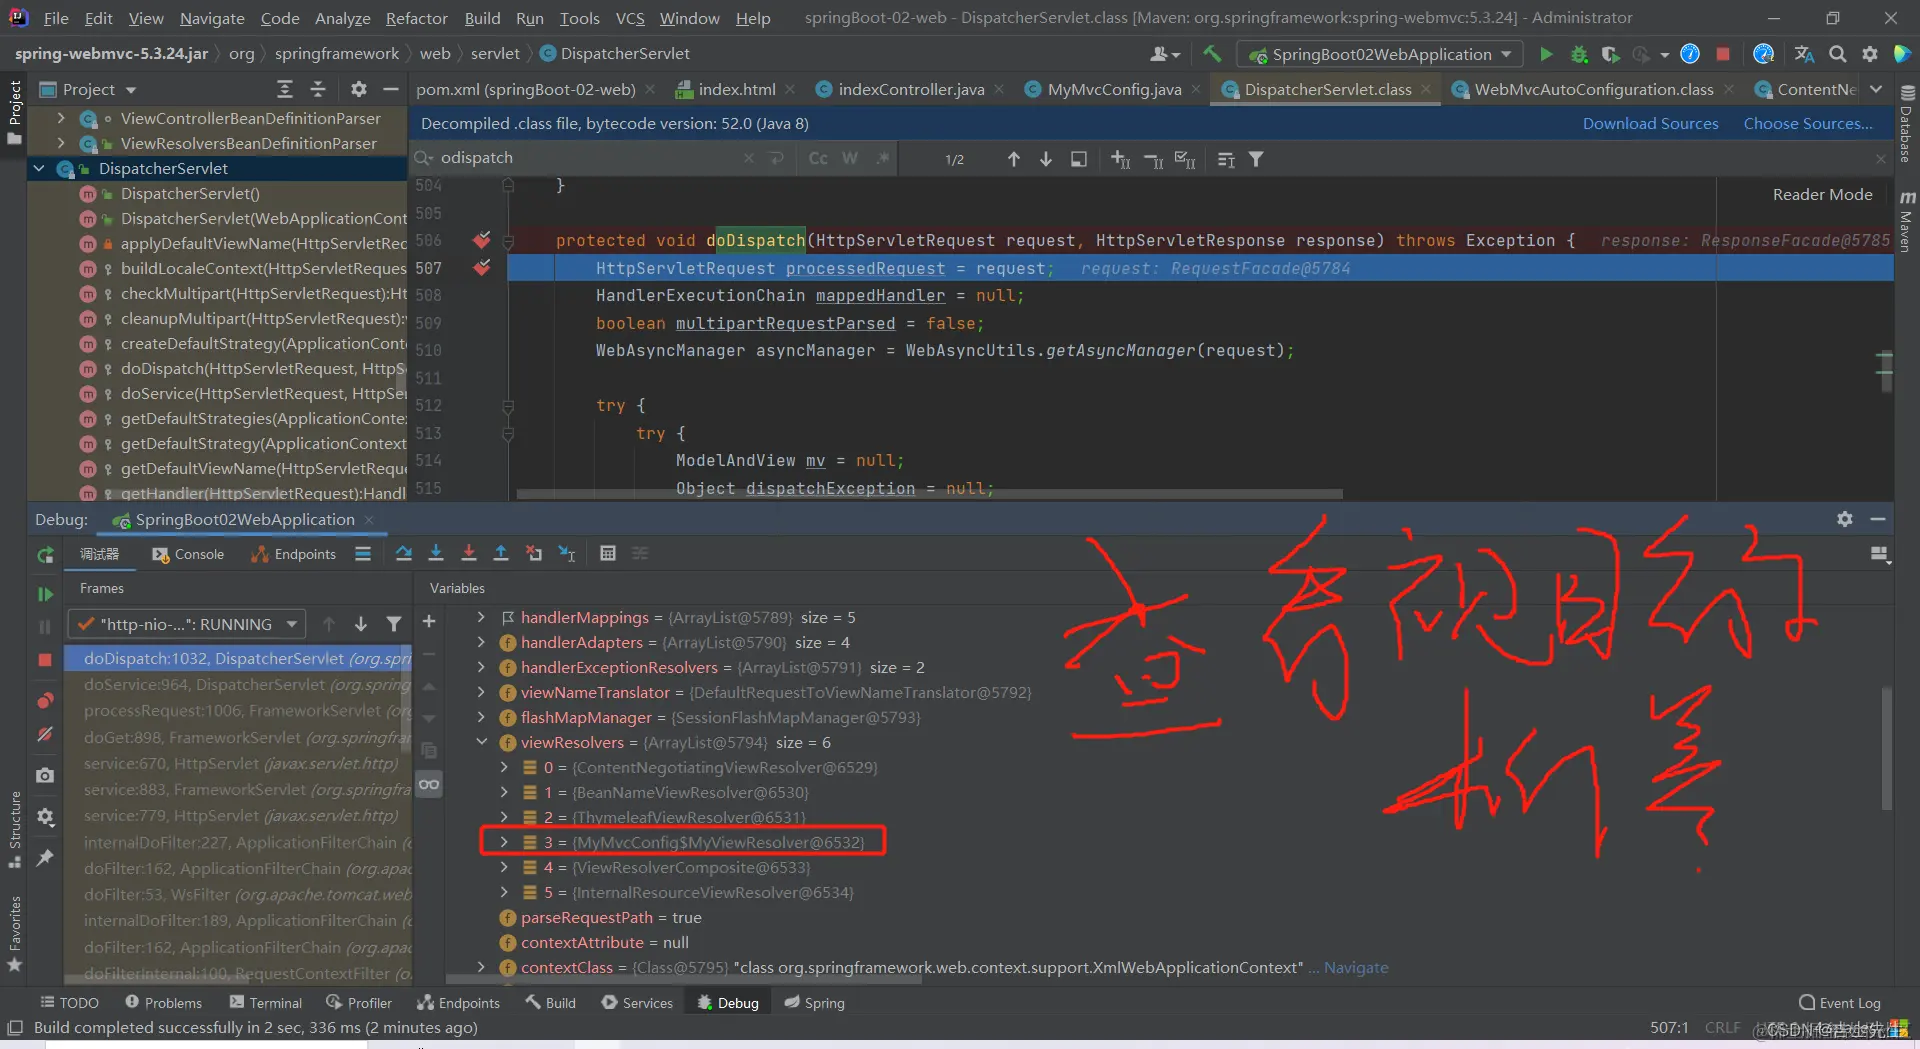
Task: Step into in the debugger
Action: point(436,554)
